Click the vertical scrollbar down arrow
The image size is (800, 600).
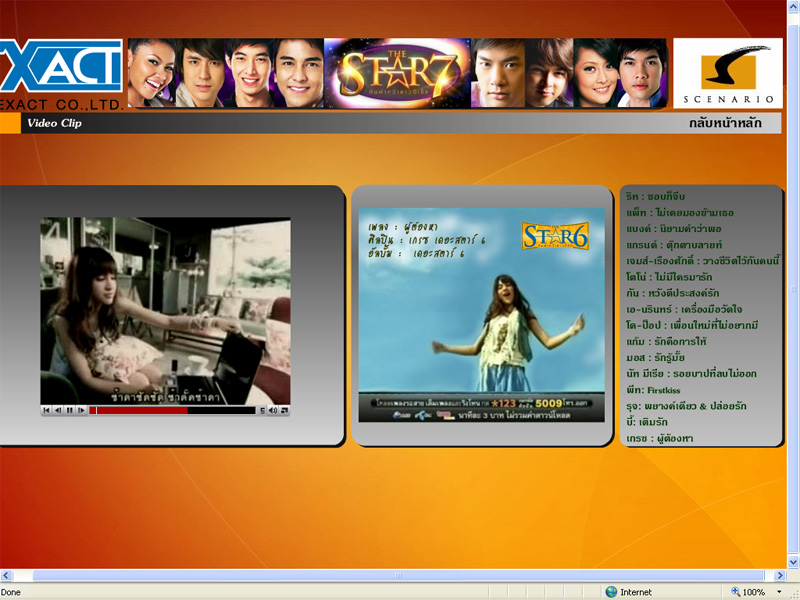(x=793, y=562)
